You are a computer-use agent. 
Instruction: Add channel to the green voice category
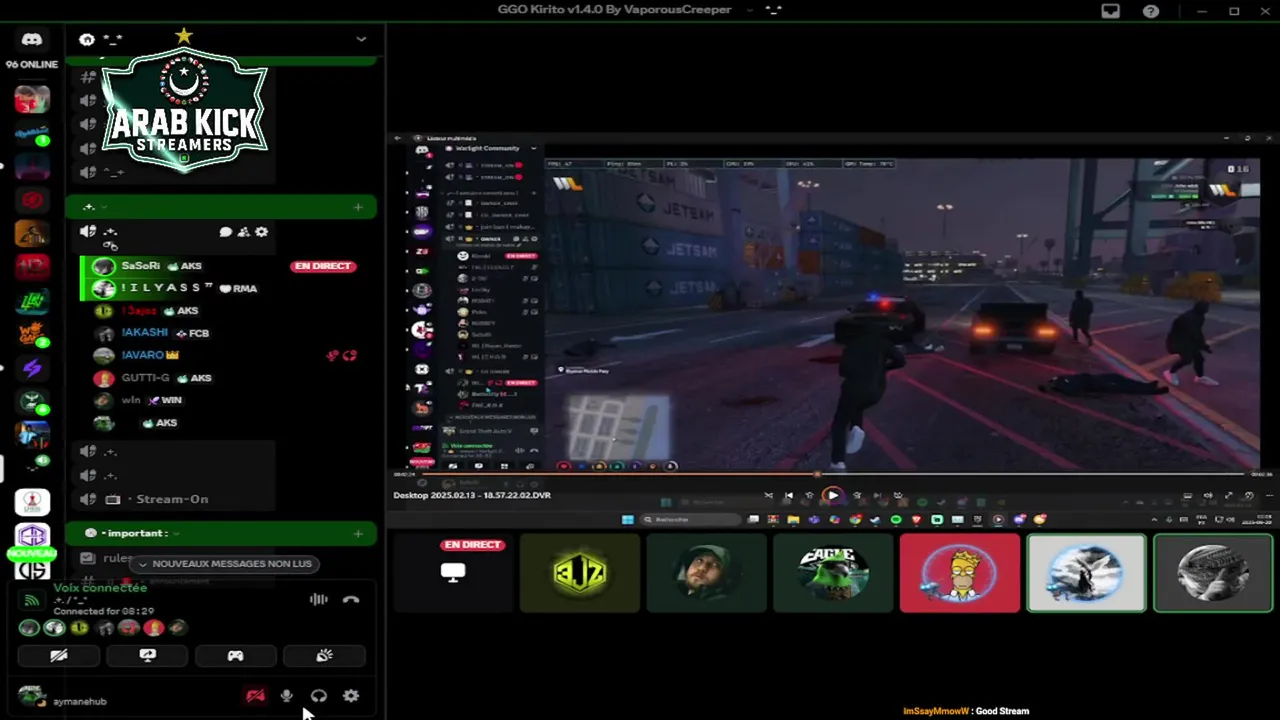click(x=358, y=207)
